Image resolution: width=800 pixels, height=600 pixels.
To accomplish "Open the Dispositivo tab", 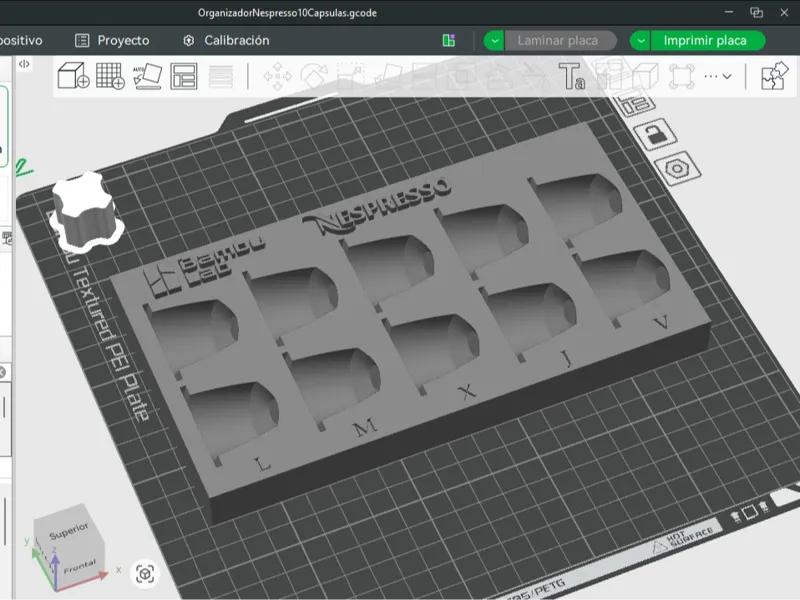I will point(21,40).
